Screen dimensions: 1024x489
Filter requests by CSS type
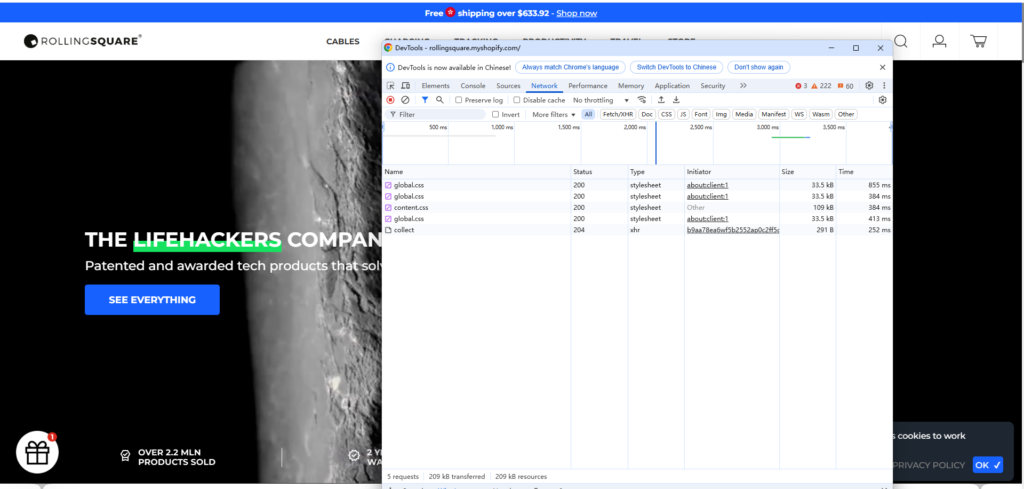(666, 114)
